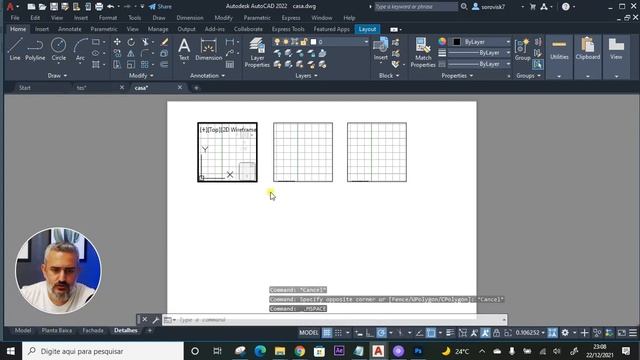The height and width of the screenshot is (360, 640).
Task: Toggle object snap in status bar
Action: point(431,333)
